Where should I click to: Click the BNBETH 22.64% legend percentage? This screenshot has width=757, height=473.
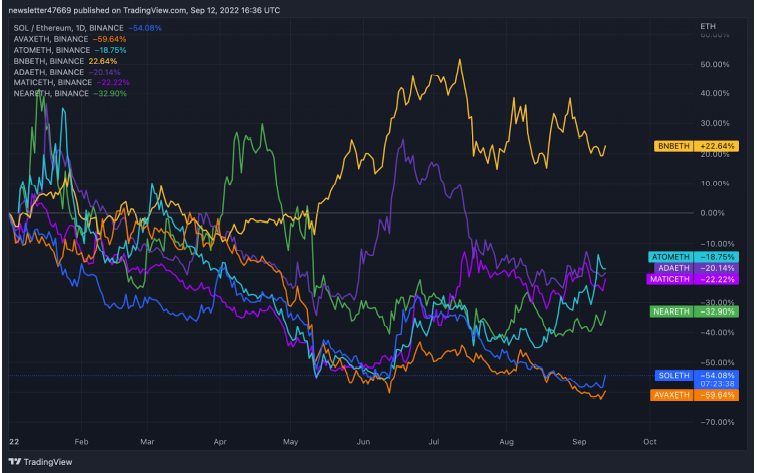pyautogui.click(x=103, y=61)
